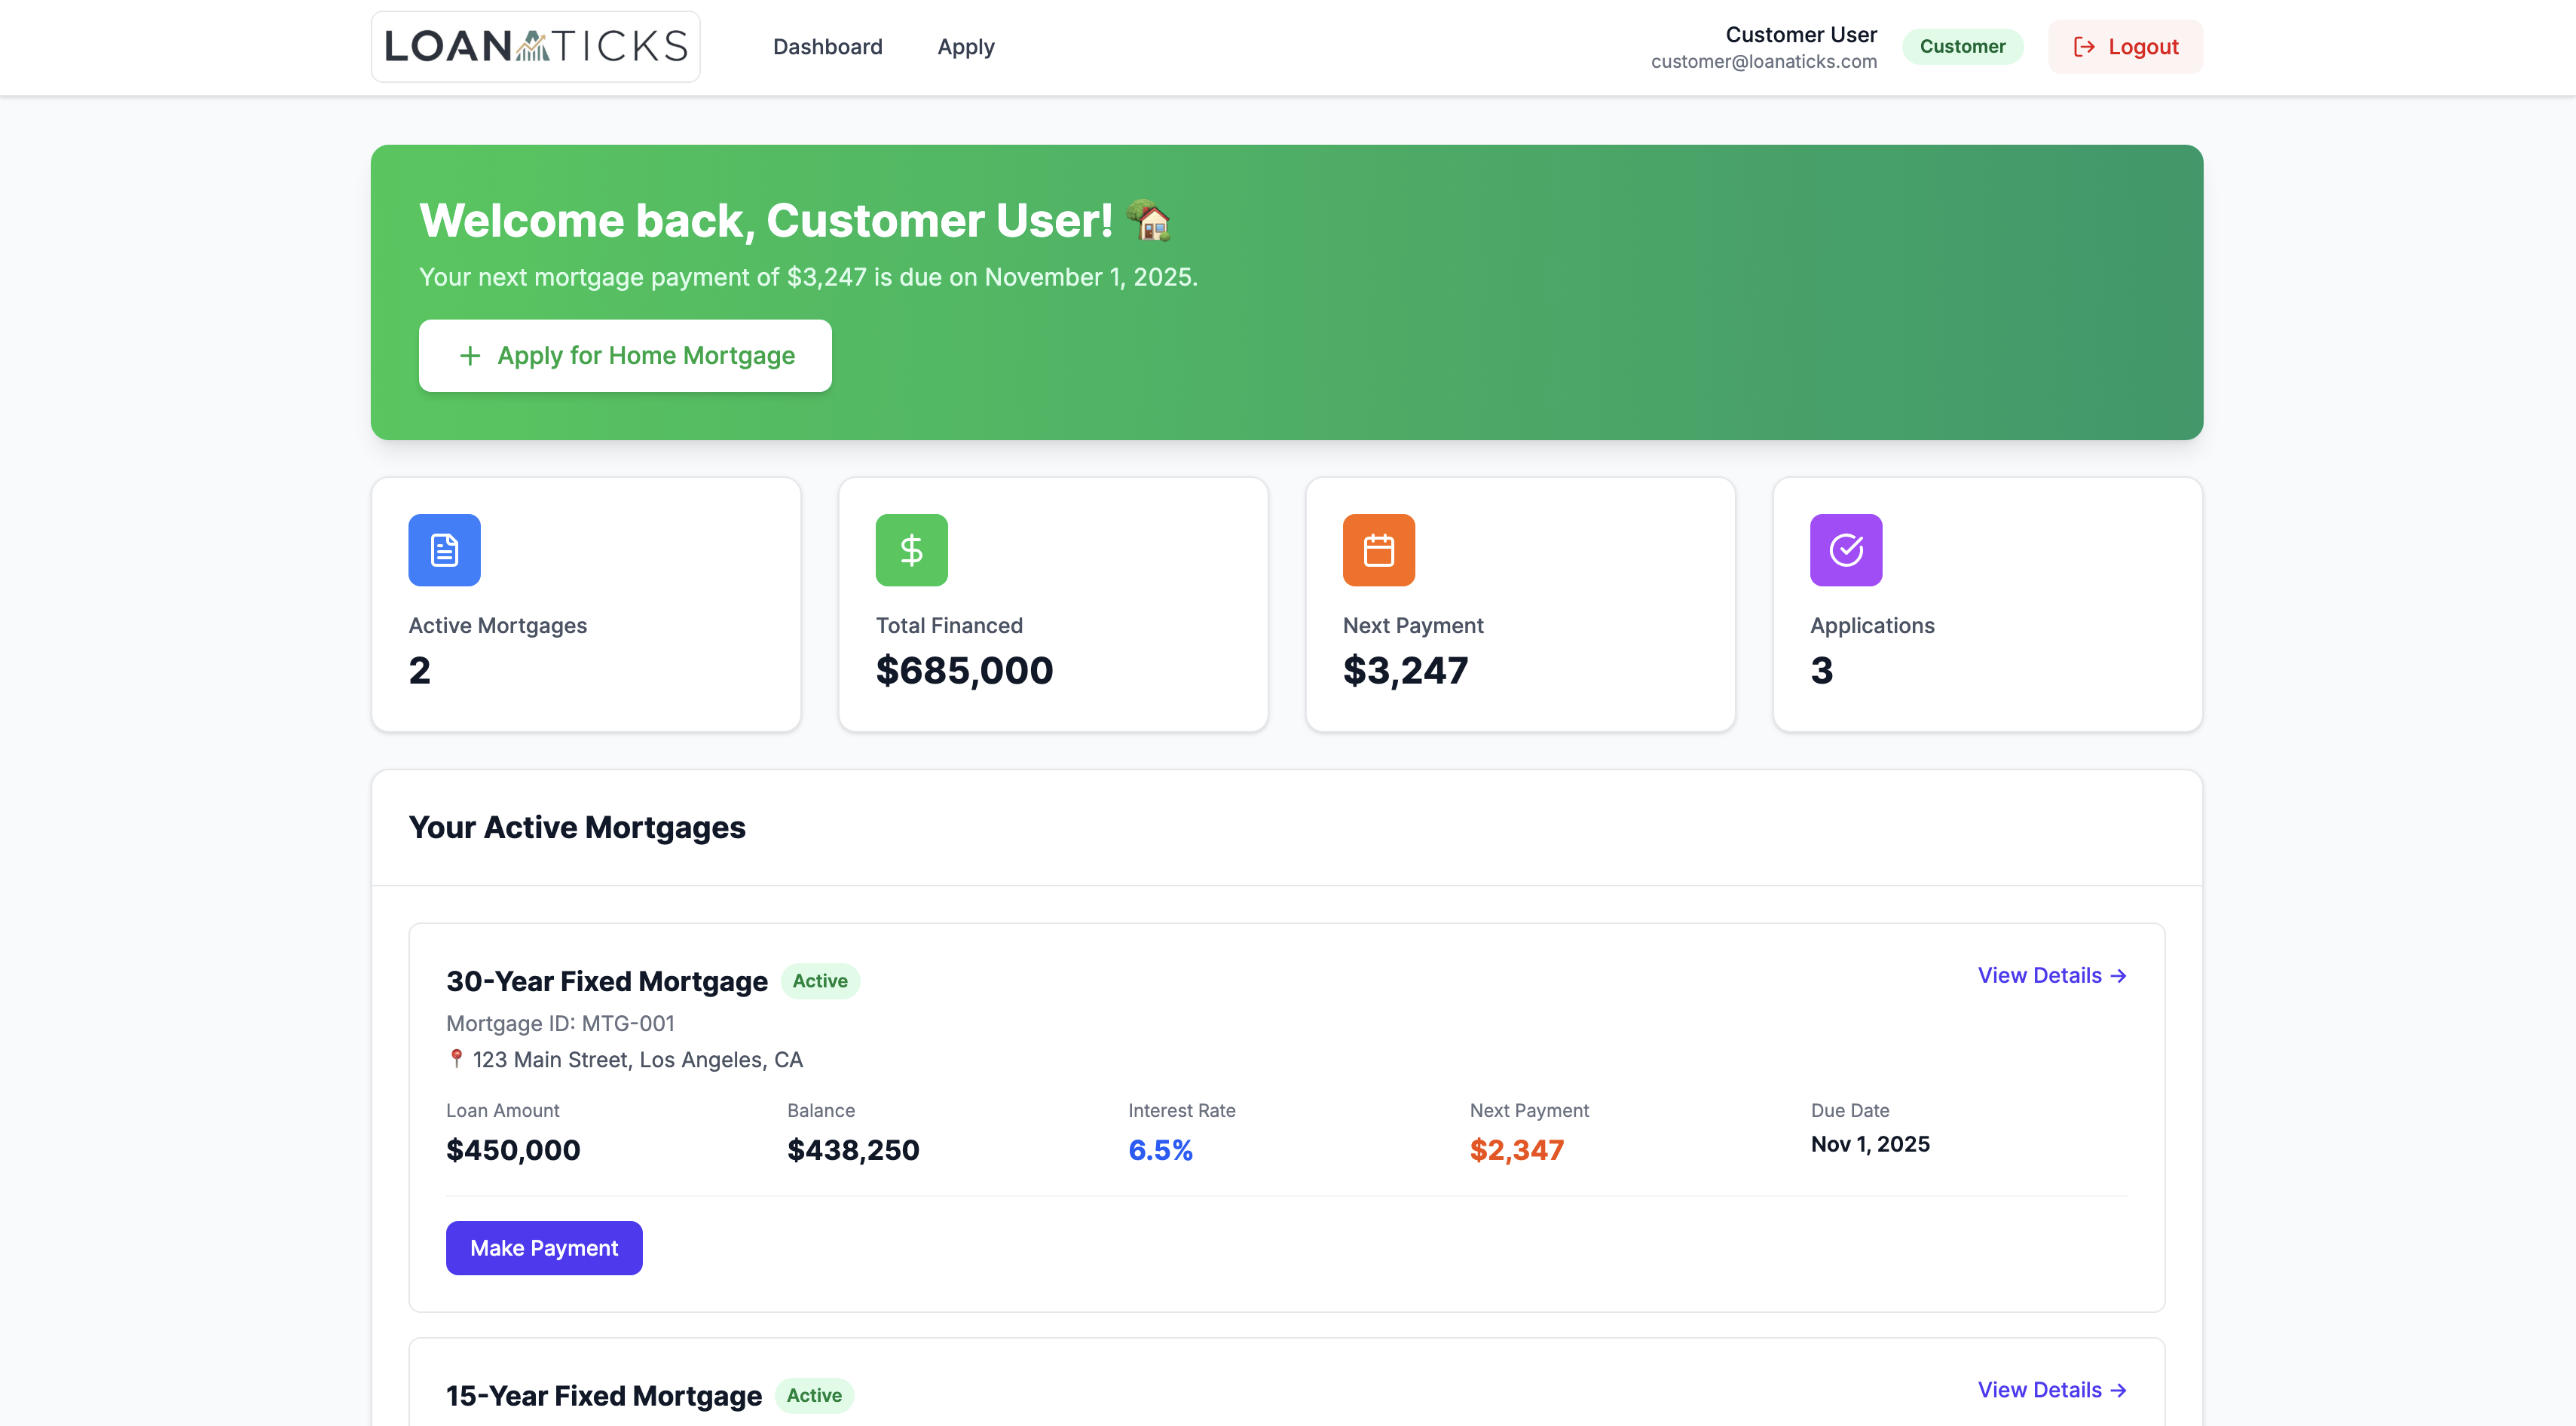Click the Active Mortgages stat card

586,604
